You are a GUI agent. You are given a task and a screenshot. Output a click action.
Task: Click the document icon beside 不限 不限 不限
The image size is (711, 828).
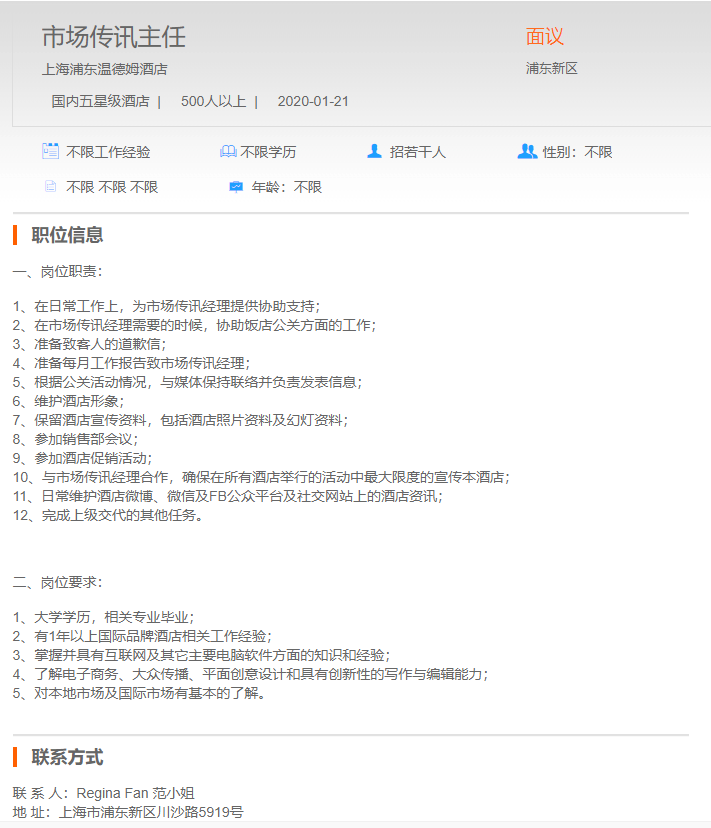point(50,186)
